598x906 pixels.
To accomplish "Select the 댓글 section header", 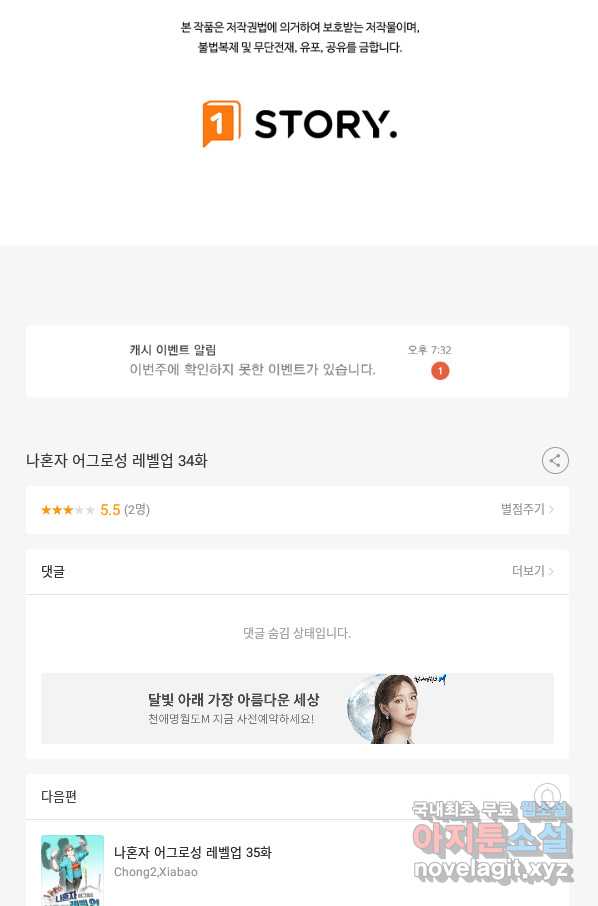I will (53, 571).
